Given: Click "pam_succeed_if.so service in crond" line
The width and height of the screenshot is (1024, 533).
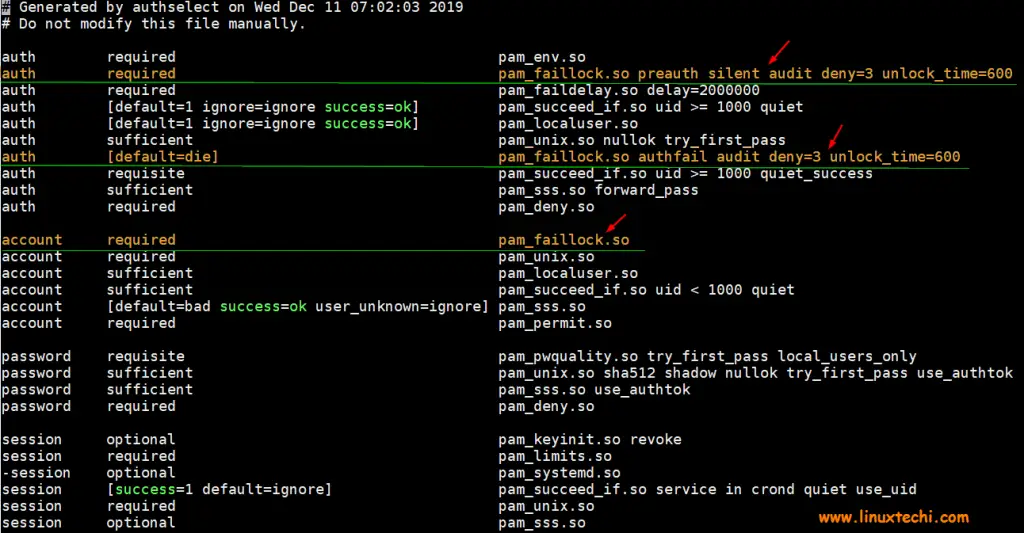Looking at the screenshot, I should (x=707, y=490).
